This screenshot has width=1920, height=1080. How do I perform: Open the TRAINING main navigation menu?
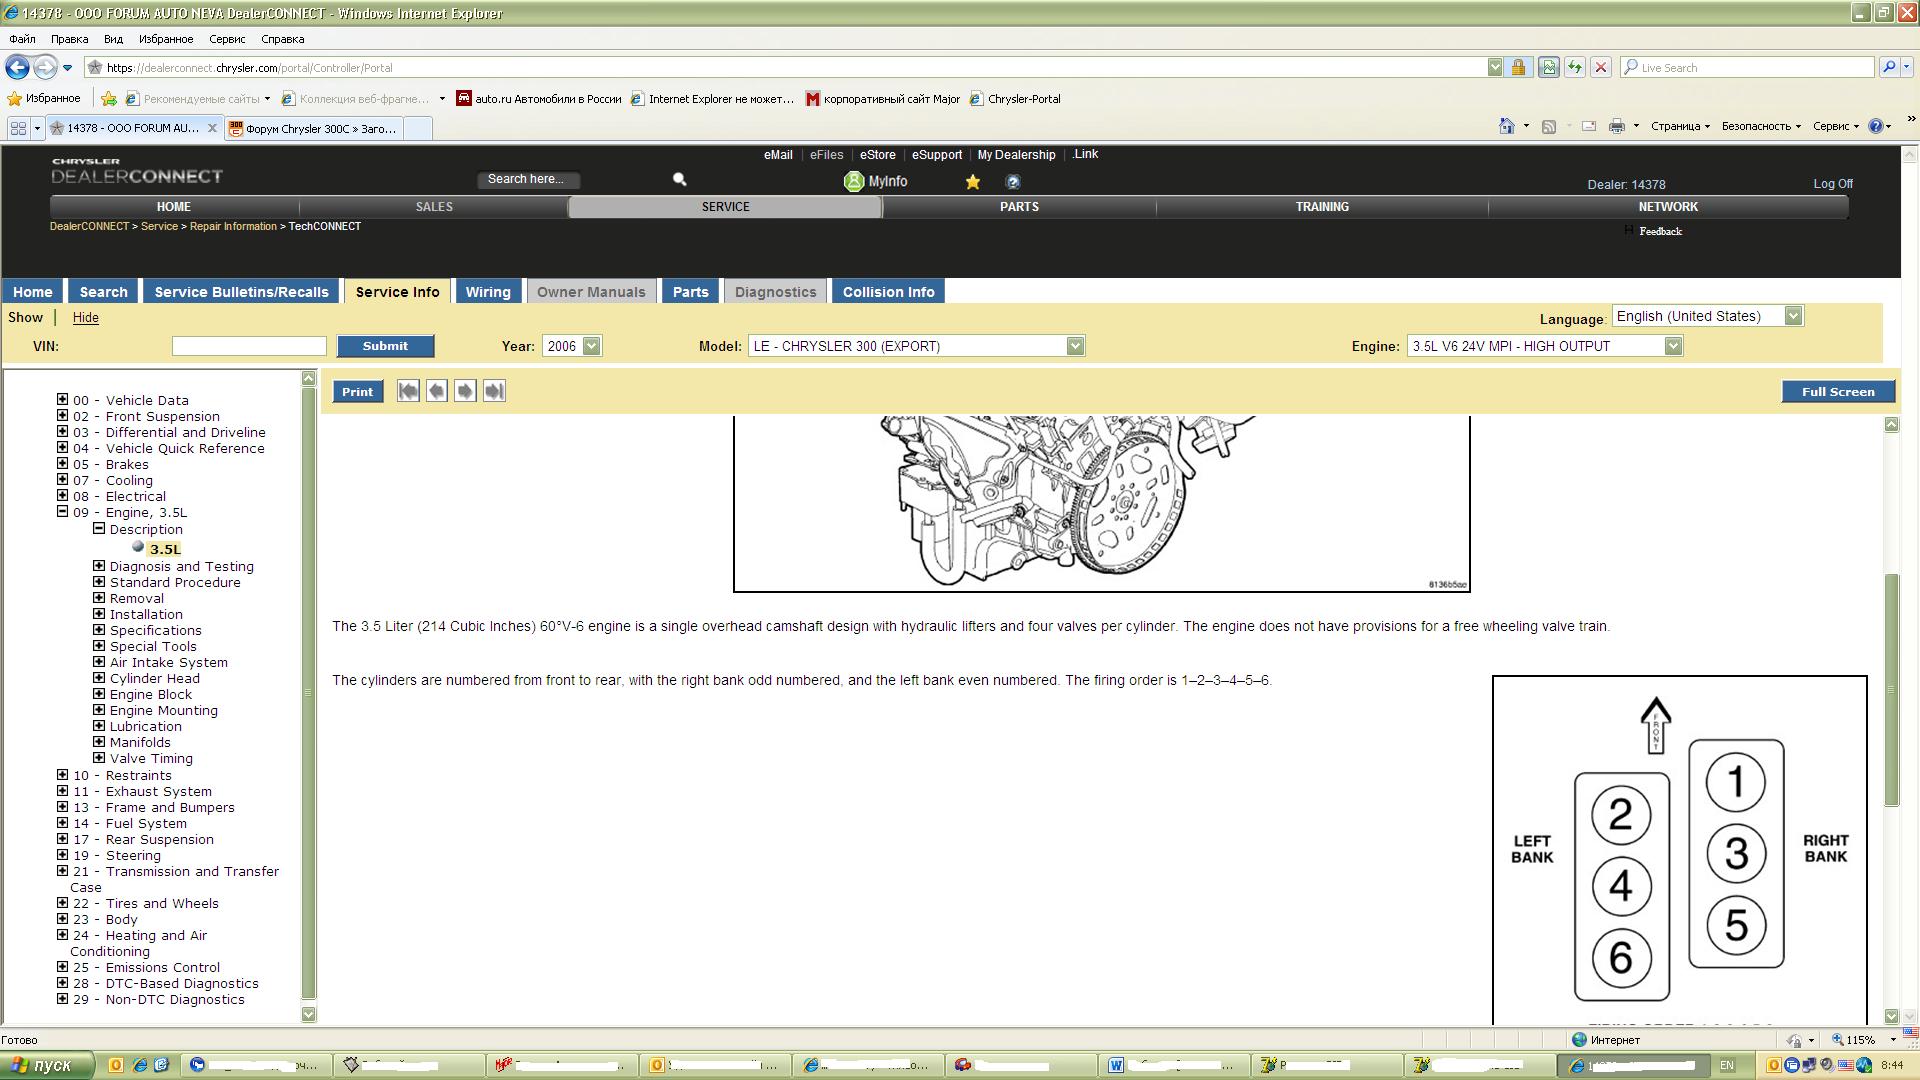(x=1322, y=207)
